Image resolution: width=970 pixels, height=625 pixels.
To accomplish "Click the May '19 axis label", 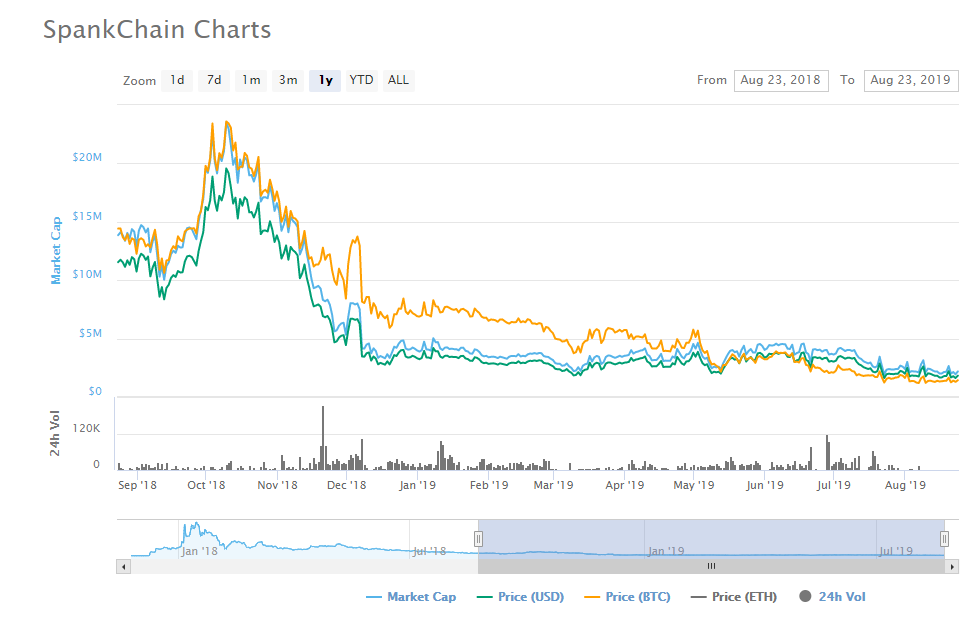I will 693,485.
